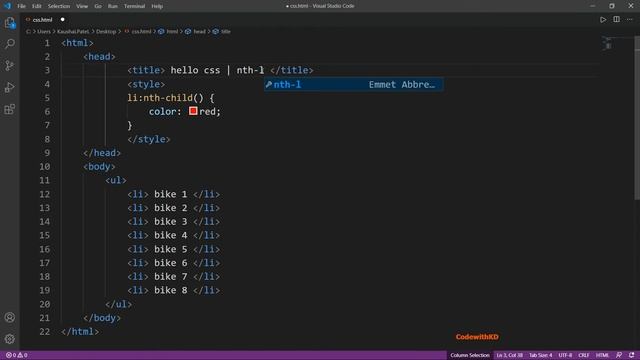Click line number 5 in gutter
640x360 pixels.
tap(47, 98)
